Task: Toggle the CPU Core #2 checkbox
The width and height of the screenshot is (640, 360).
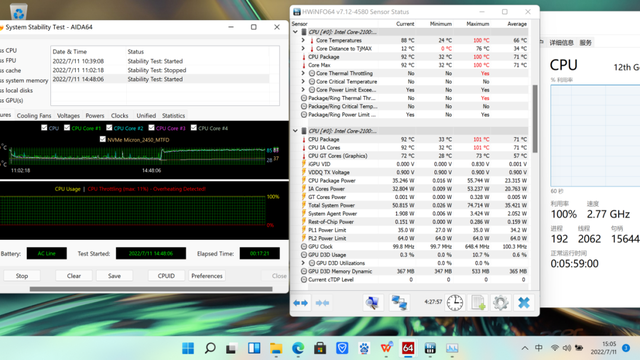Action: tap(109, 128)
